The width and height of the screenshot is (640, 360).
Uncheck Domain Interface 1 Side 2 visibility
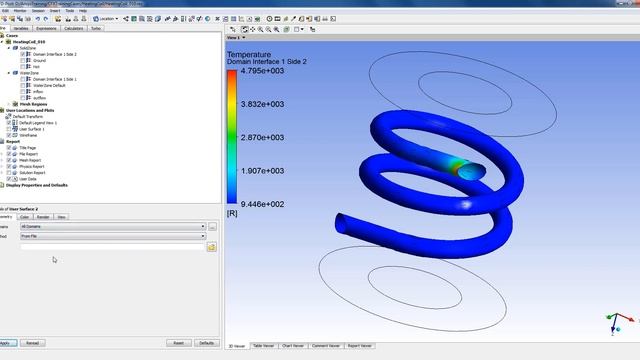[23, 54]
